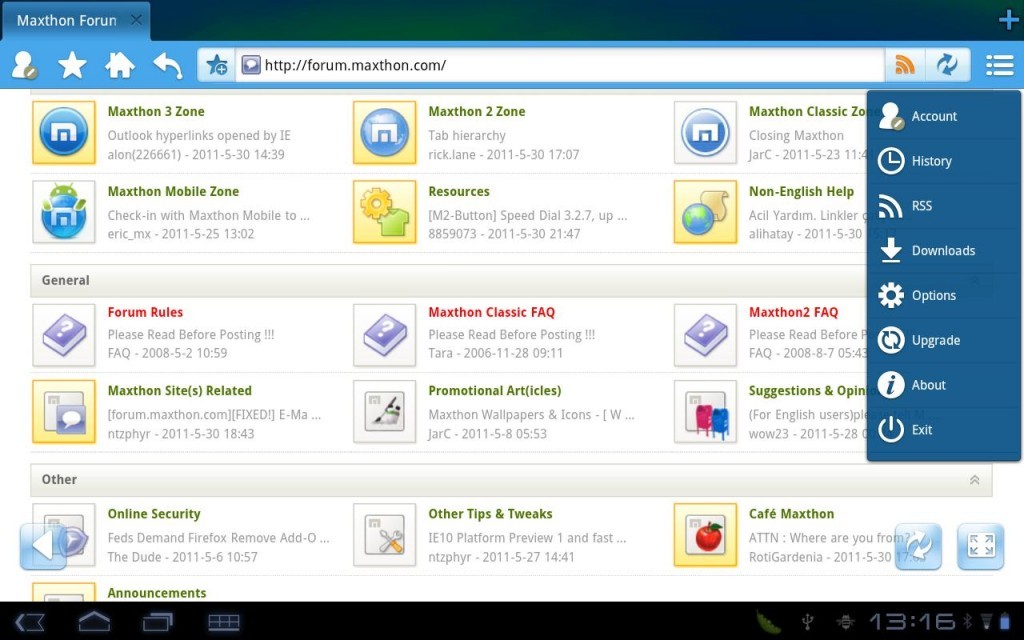Open the Maxthon 2 Zone link
1024x640 pixels.
coord(477,112)
